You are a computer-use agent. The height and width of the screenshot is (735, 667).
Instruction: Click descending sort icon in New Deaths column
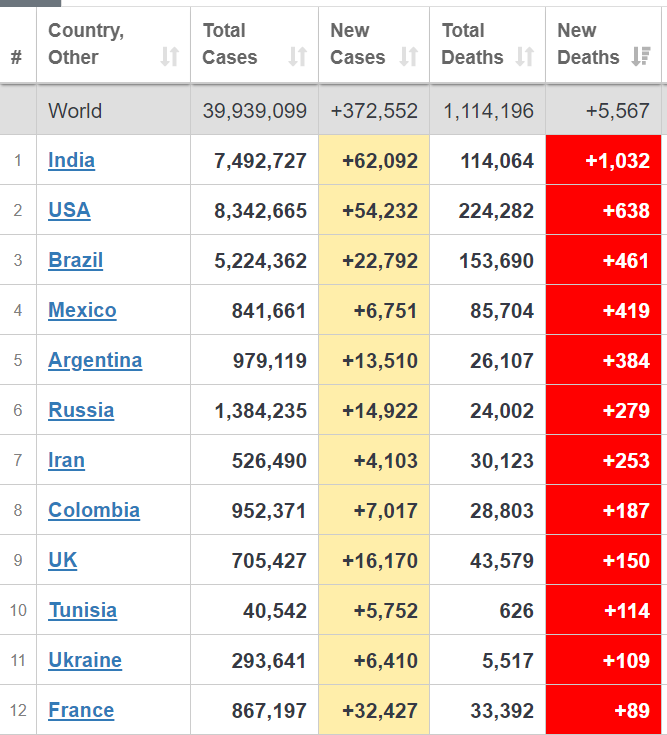point(641,57)
